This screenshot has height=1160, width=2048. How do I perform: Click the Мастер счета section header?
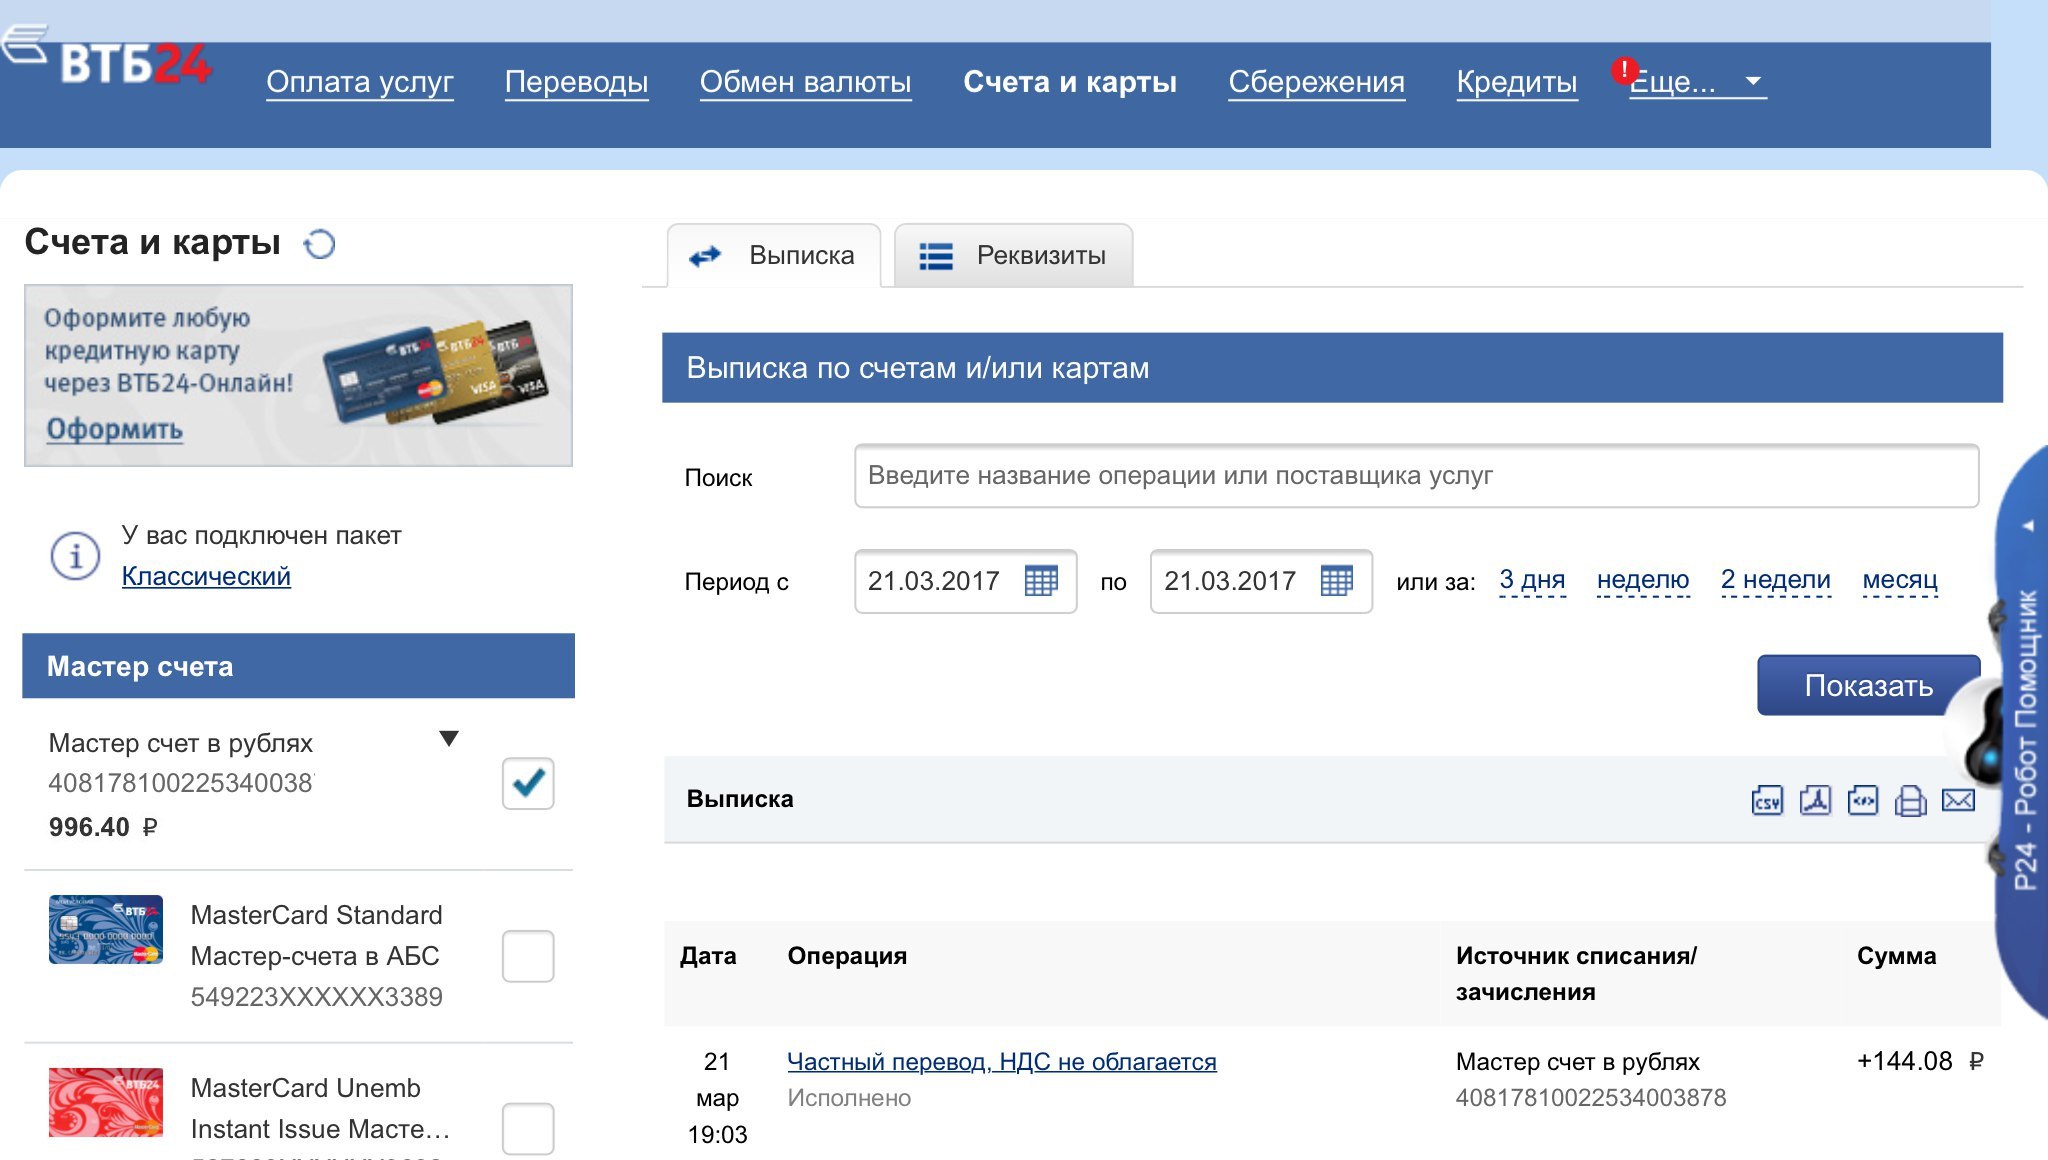298,666
